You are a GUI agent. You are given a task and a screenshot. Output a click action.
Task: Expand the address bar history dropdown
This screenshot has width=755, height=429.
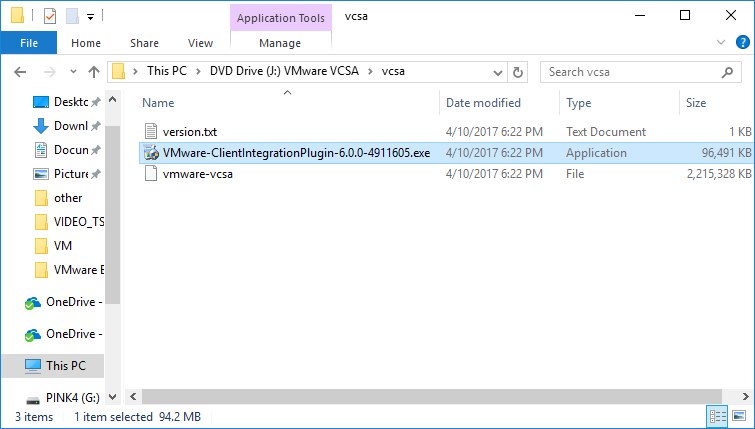tap(498, 72)
